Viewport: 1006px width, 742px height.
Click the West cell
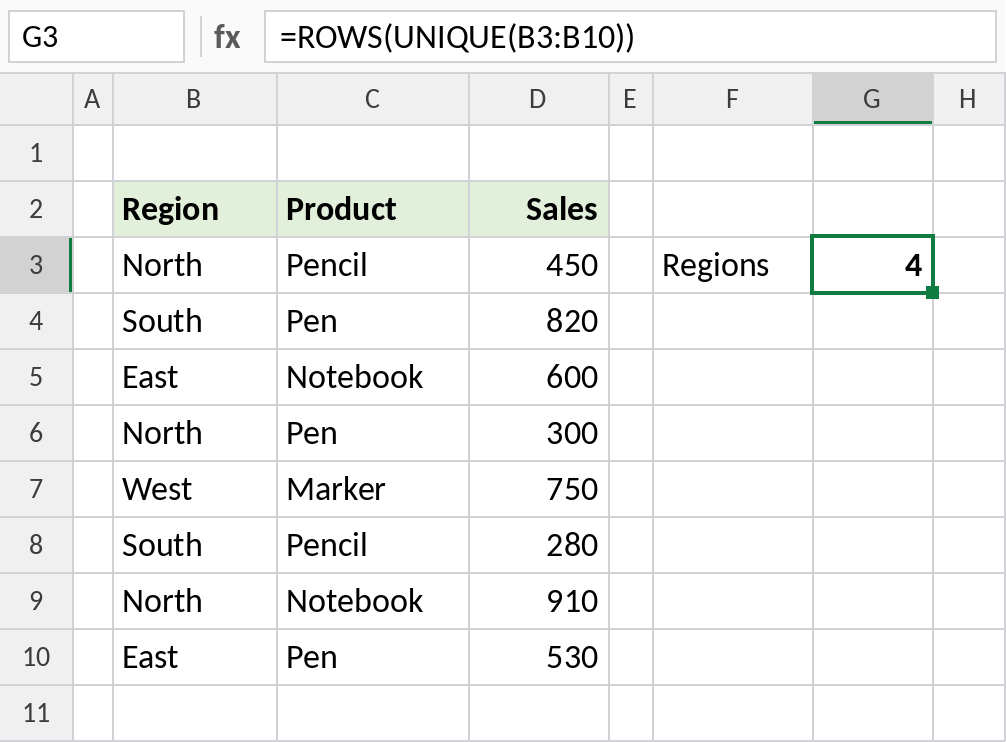(x=195, y=489)
